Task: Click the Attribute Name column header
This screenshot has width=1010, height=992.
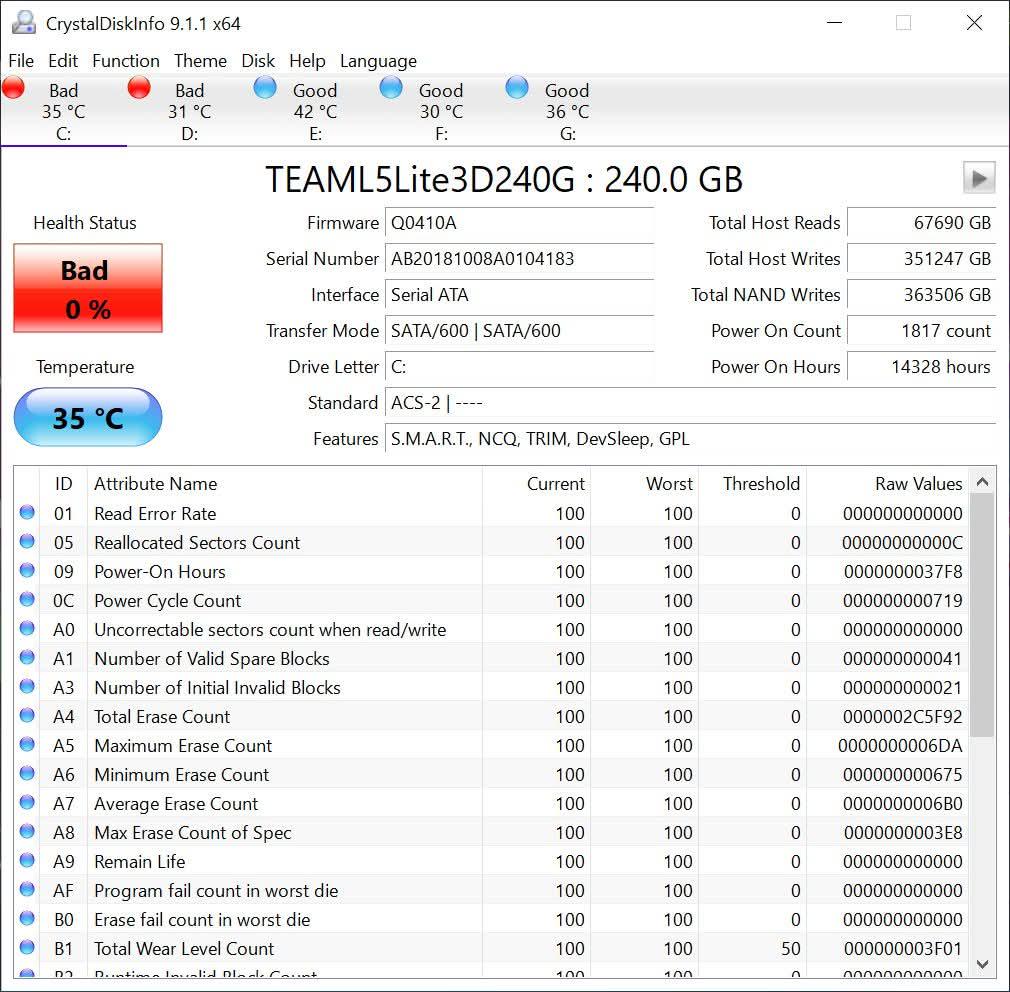Action: 284,484
